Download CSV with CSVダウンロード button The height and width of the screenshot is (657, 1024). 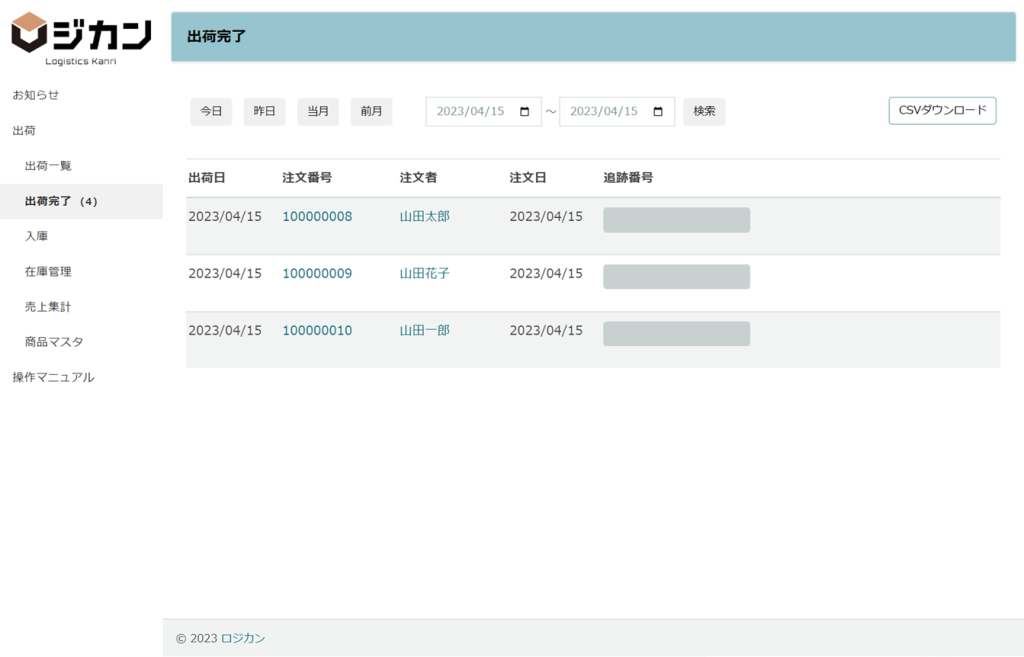pos(942,111)
